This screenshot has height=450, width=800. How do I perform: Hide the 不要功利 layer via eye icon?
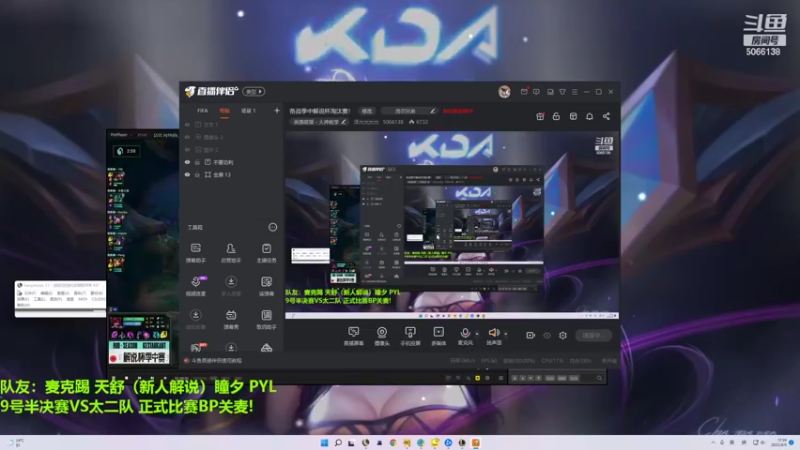pos(187,162)
